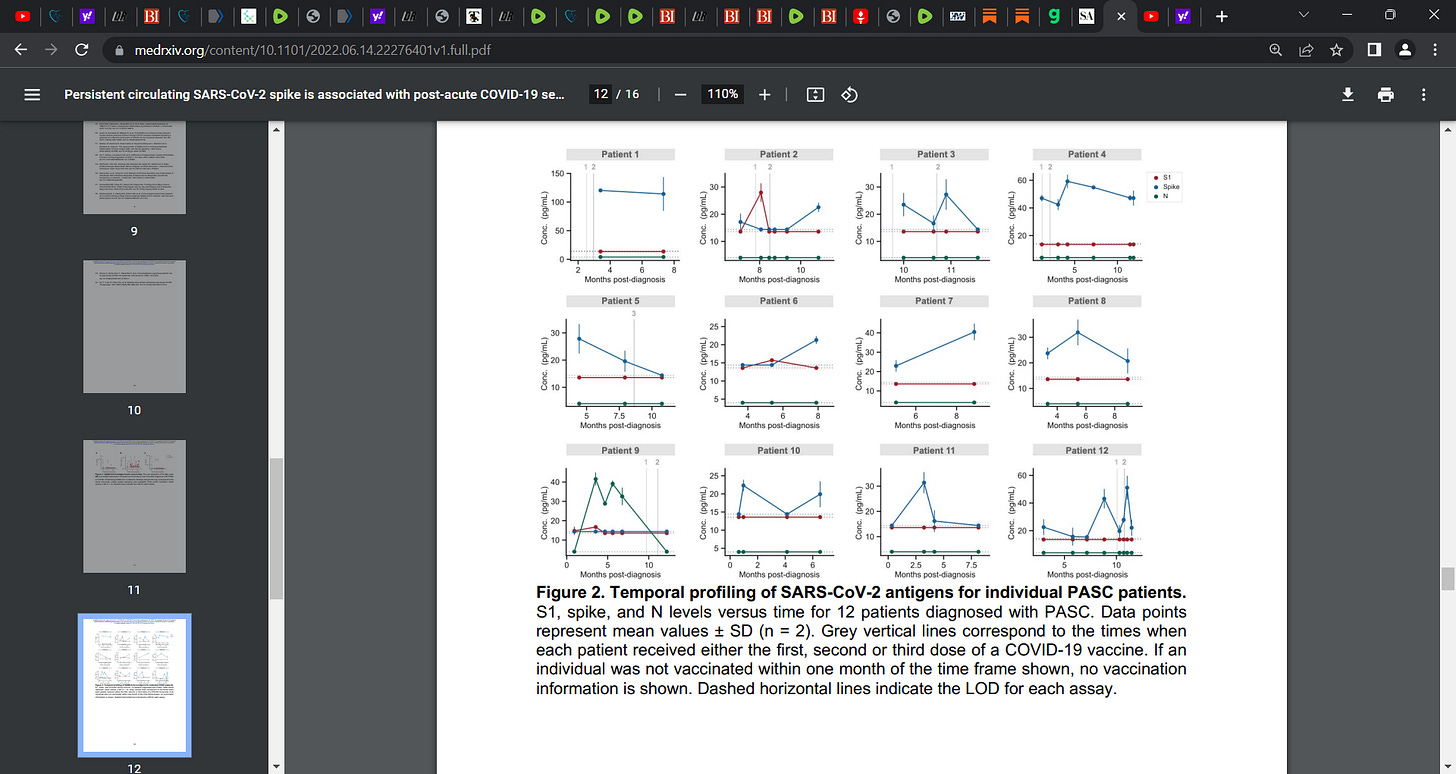Switch to the blue-white striped icon tab
The width and height of the screenshot is (1456, 774).
pyautogui.click(x=957, y=16)
